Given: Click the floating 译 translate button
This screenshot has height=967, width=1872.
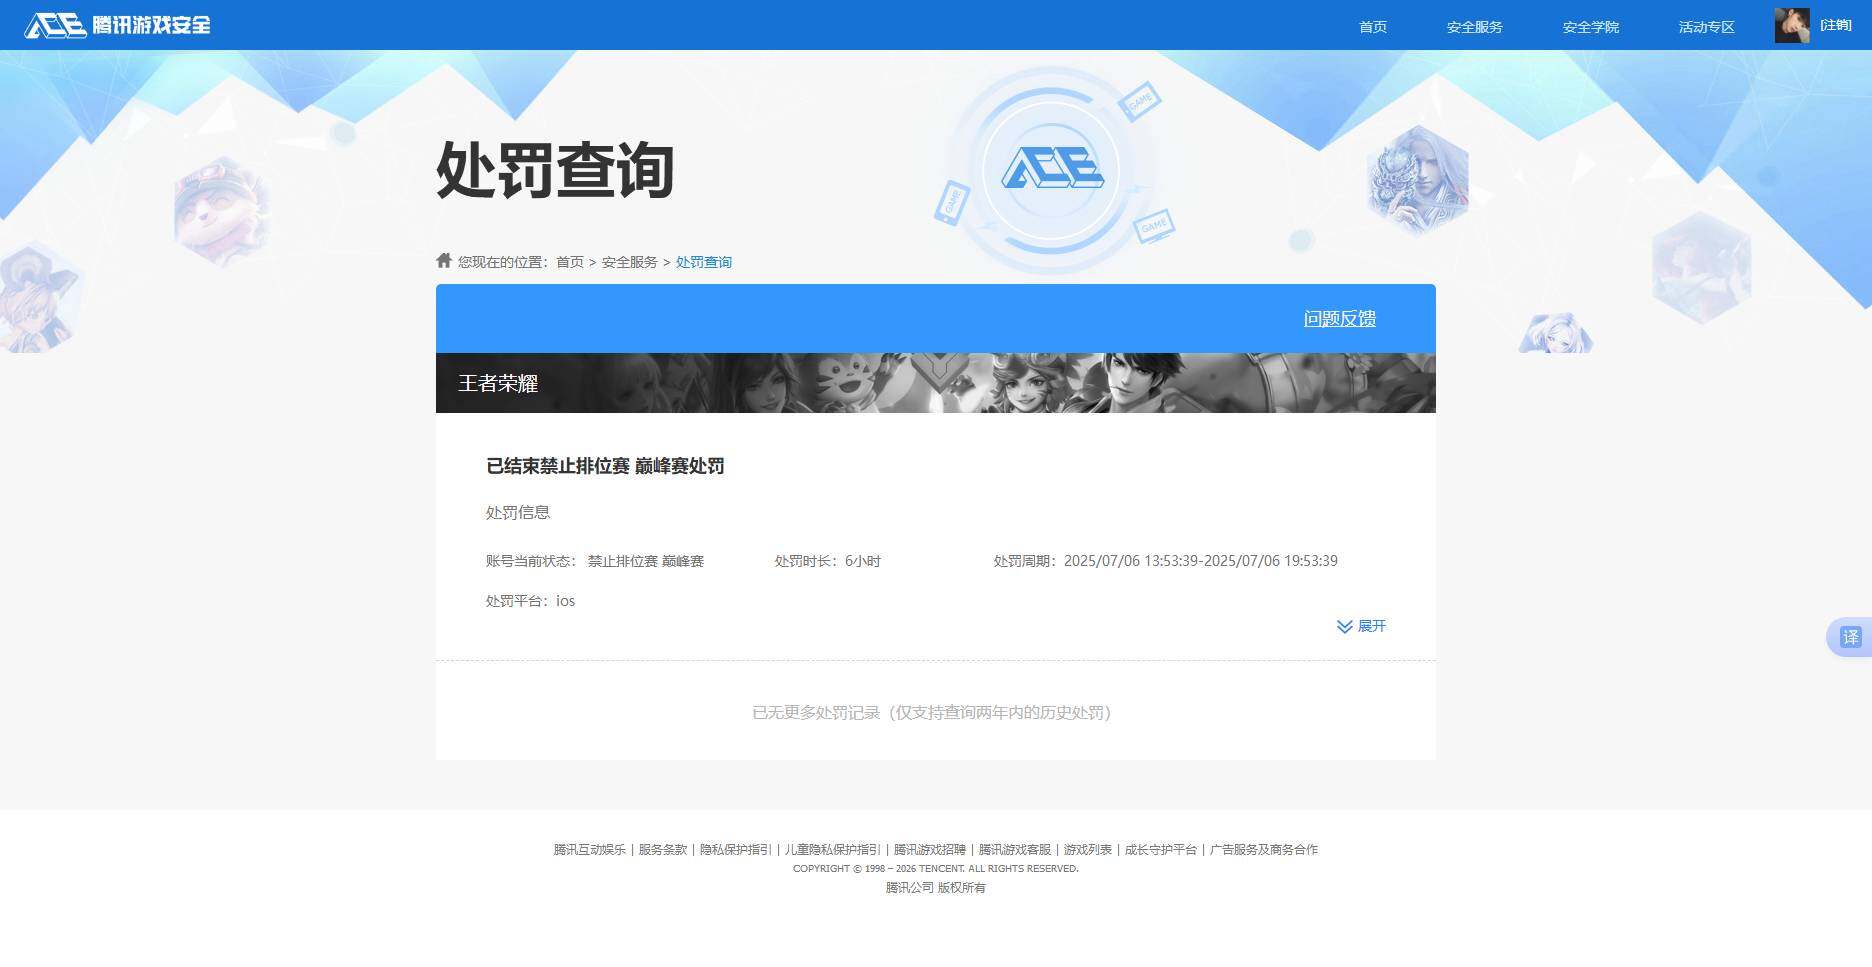Looking at the screenshot, I should pos(1849,637).
